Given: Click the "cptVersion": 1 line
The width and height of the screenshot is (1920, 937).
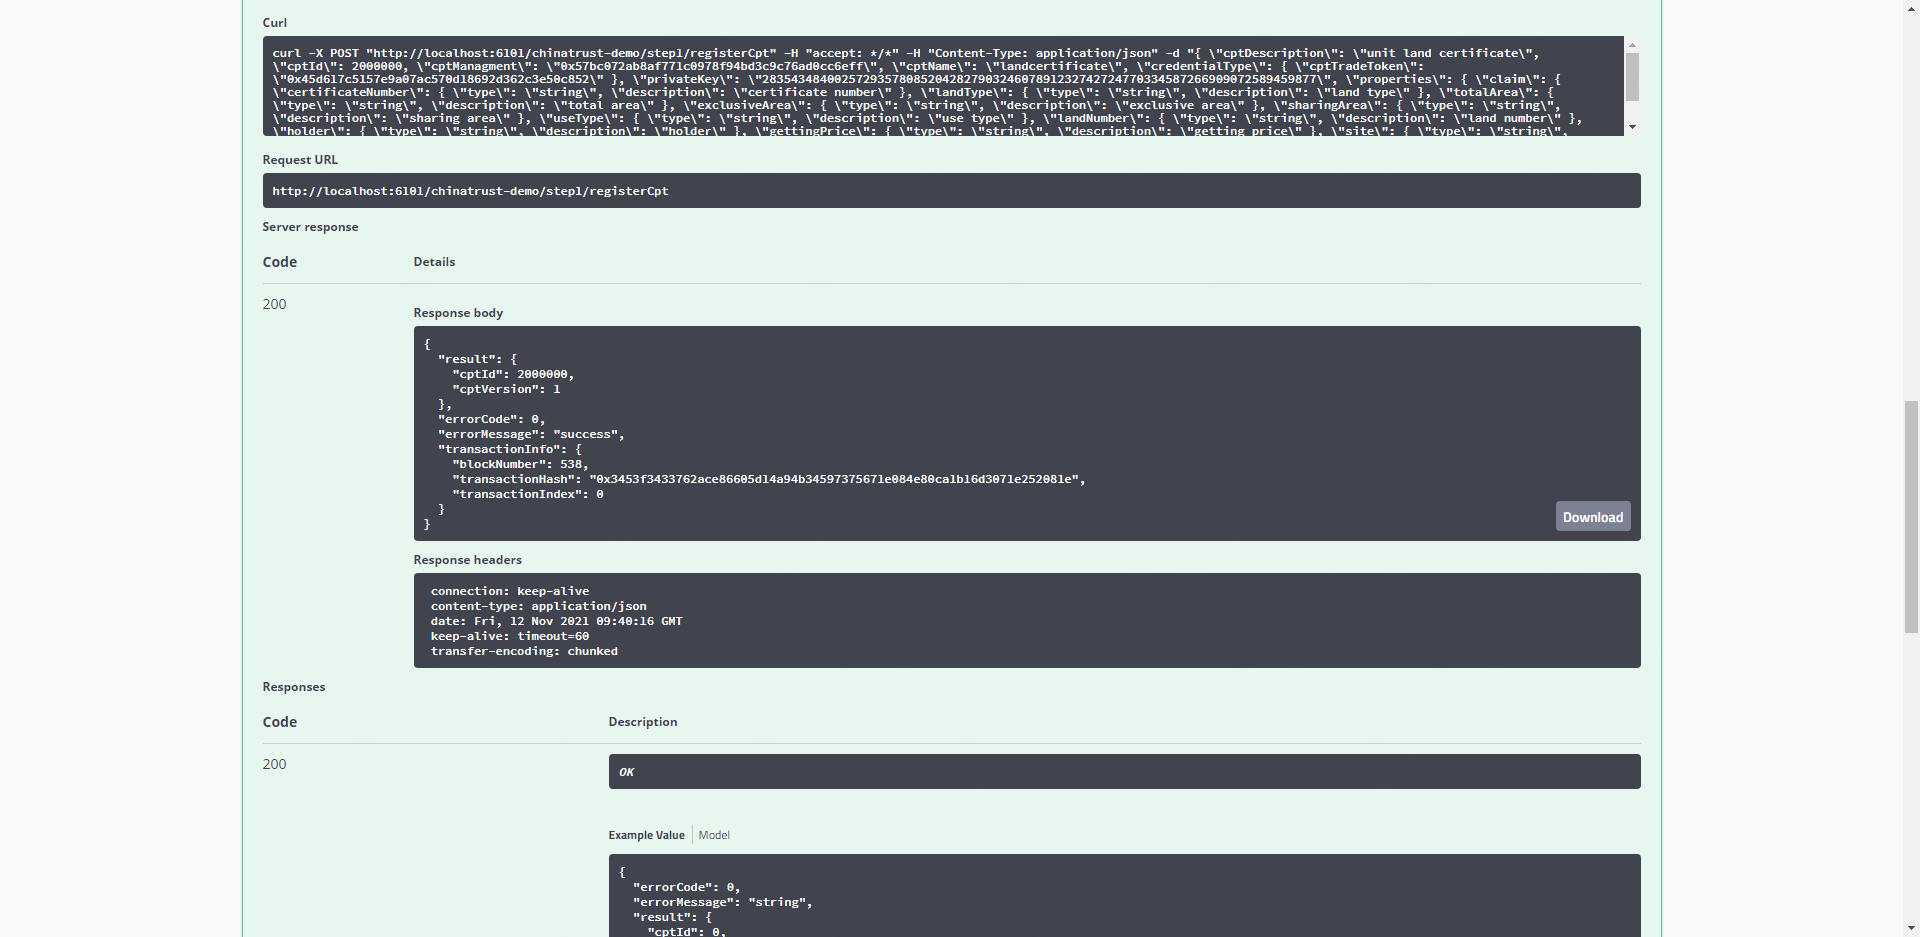Looking at the screenshot, I should pyautogui.click(x=506, y=389).
